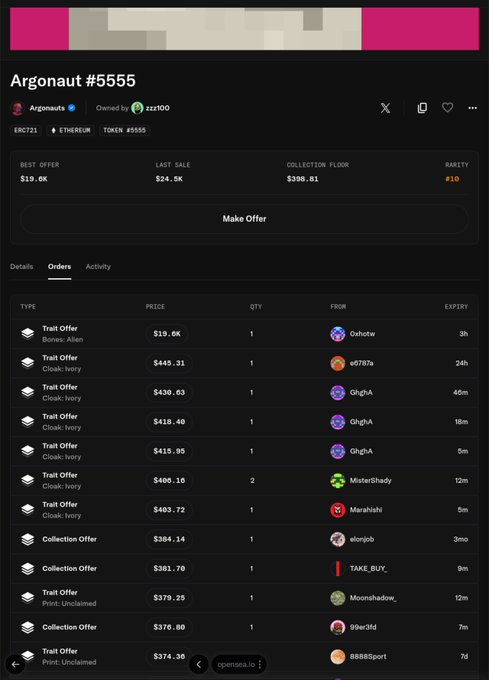
Task: Click 99er3fd avatar icon
Action: 338,627
